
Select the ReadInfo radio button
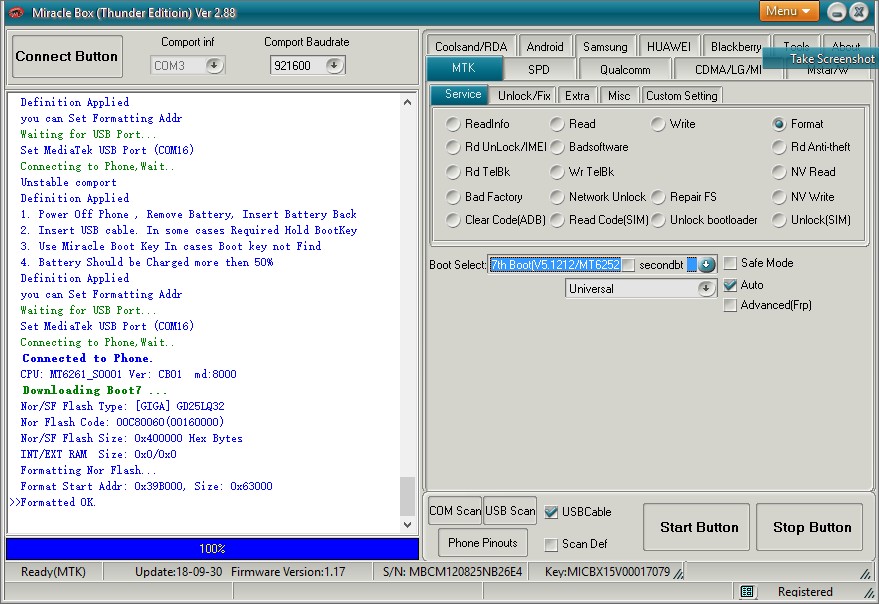(453, 124)
